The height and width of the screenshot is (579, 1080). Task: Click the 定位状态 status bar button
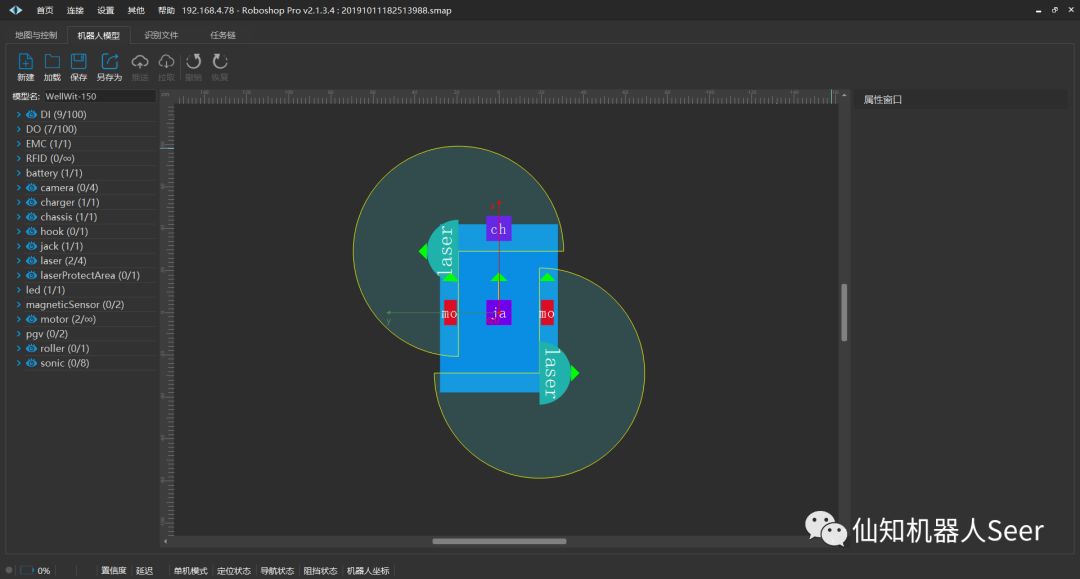coord(232,571)
